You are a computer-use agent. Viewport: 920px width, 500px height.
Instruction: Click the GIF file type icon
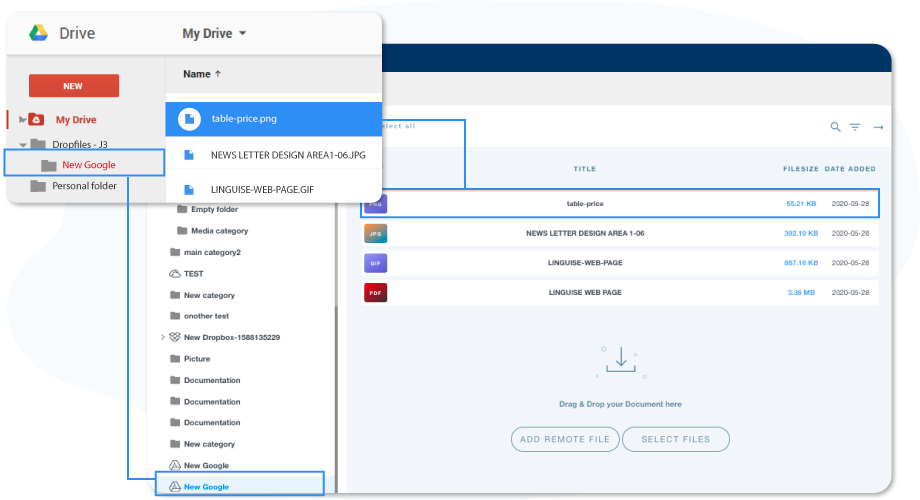[x=376, y=263]
